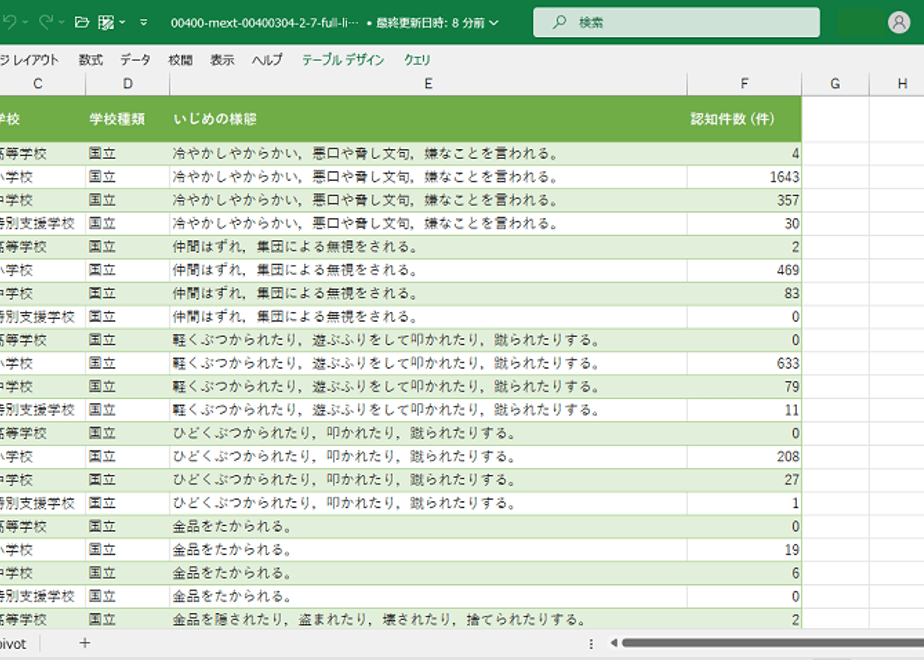Select the cell with value 30
Viewport: 924px width, 660px height.
tap(744, 223)
